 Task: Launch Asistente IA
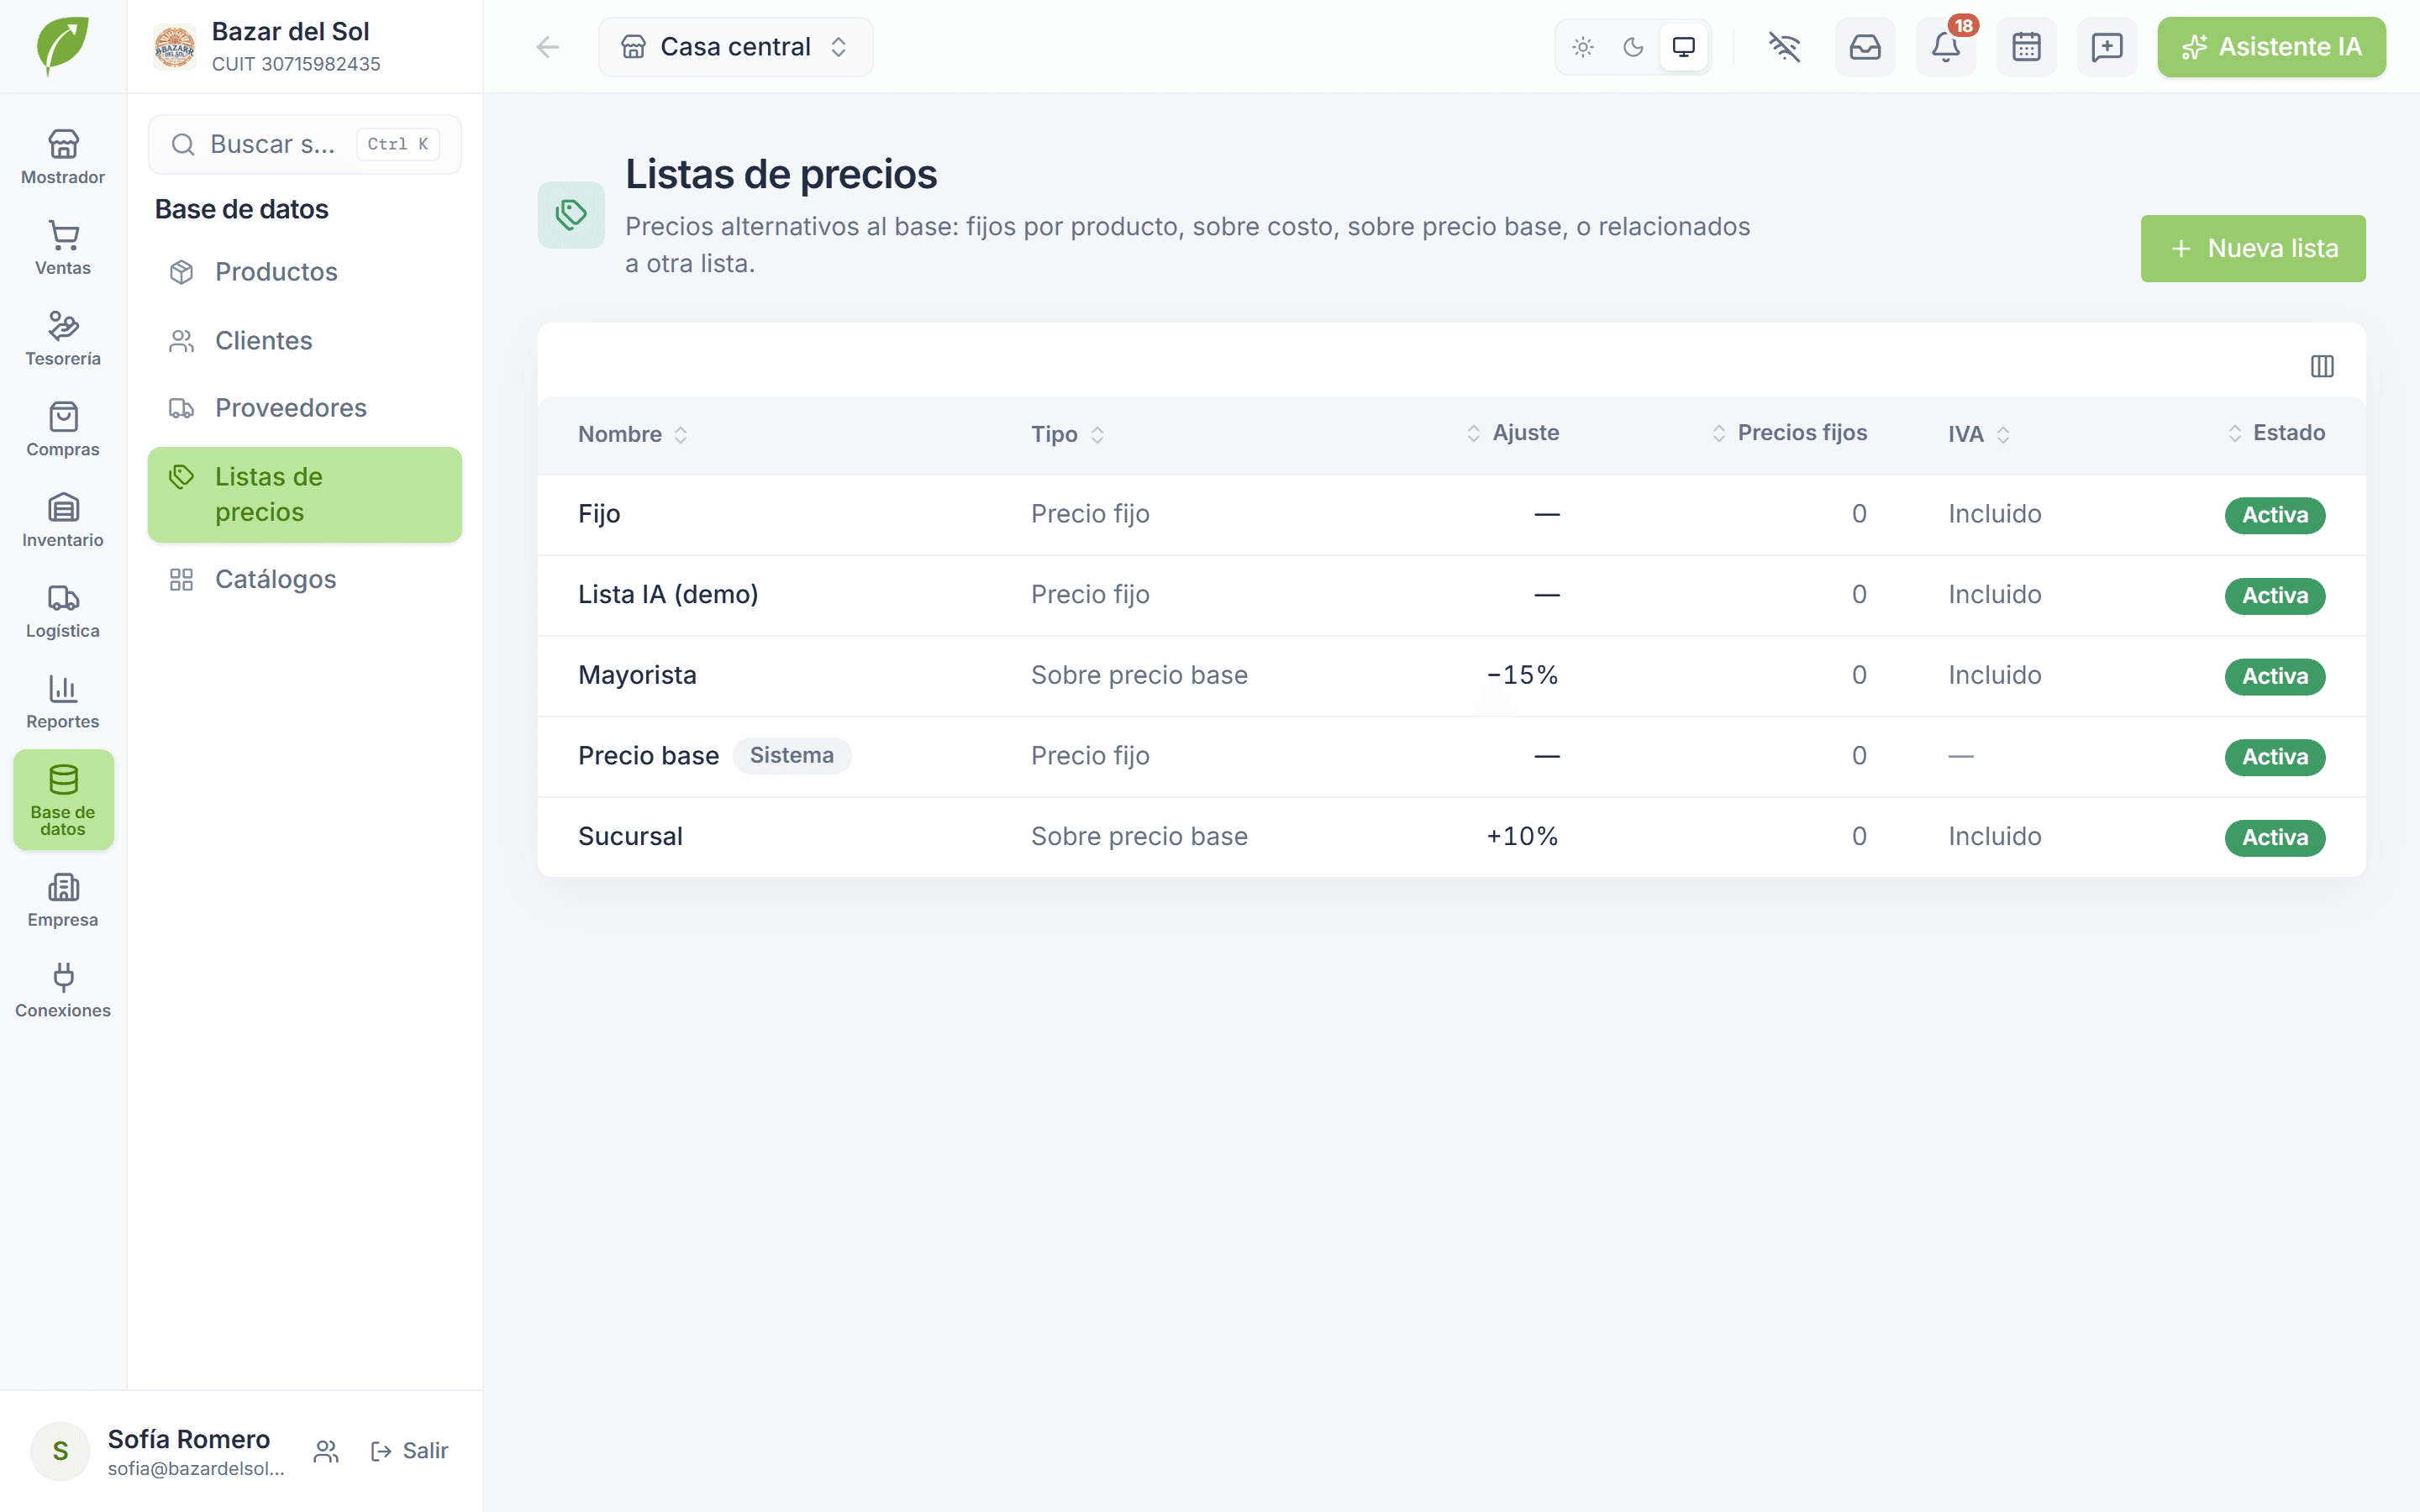point(2271,47)
